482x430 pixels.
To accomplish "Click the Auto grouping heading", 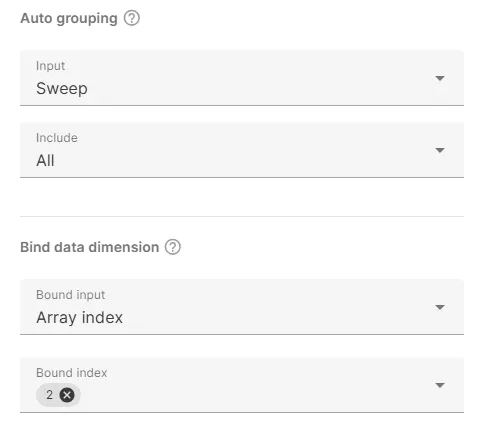I will click(69, 18).
